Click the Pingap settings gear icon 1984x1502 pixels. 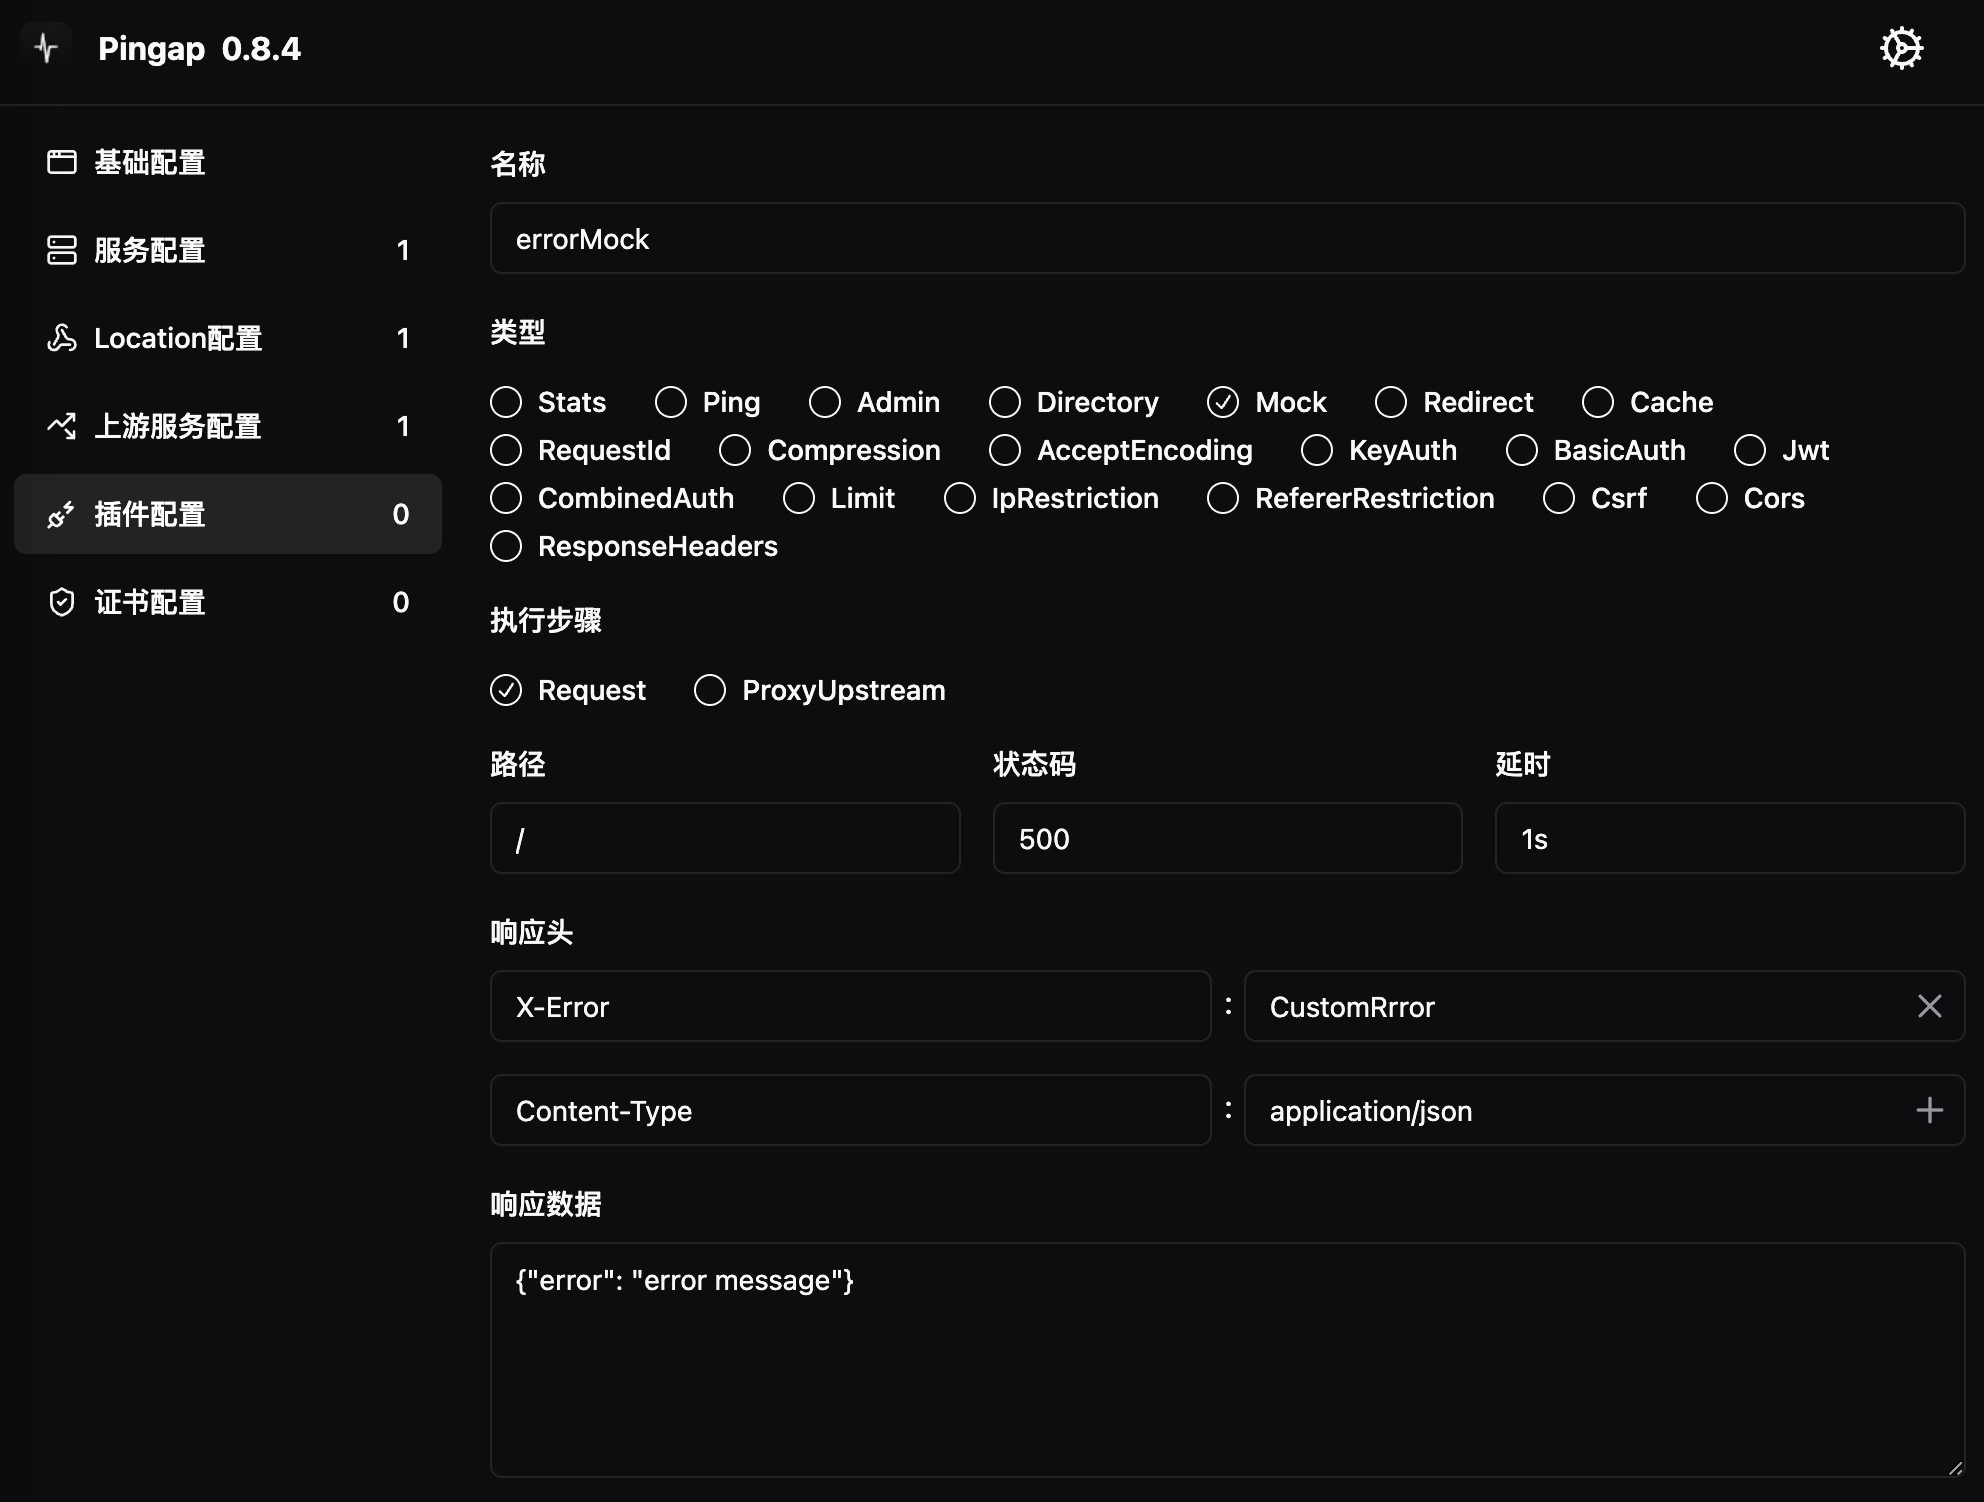pos(1897,49)
